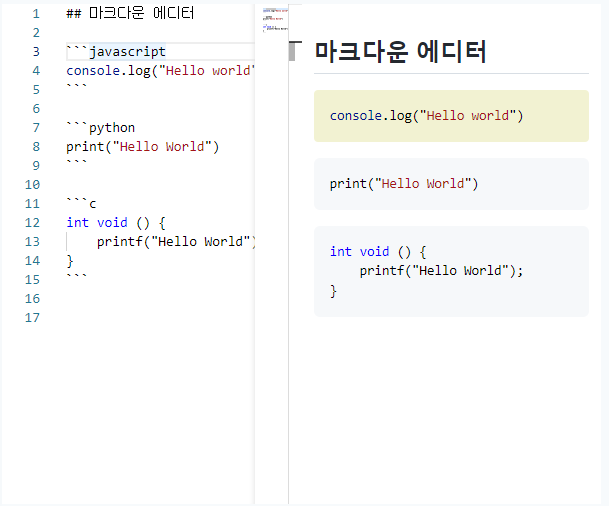Place cursor on editor's print("Hello World") line
This screenshot has height=506, width=609.
tap(142, 147)
